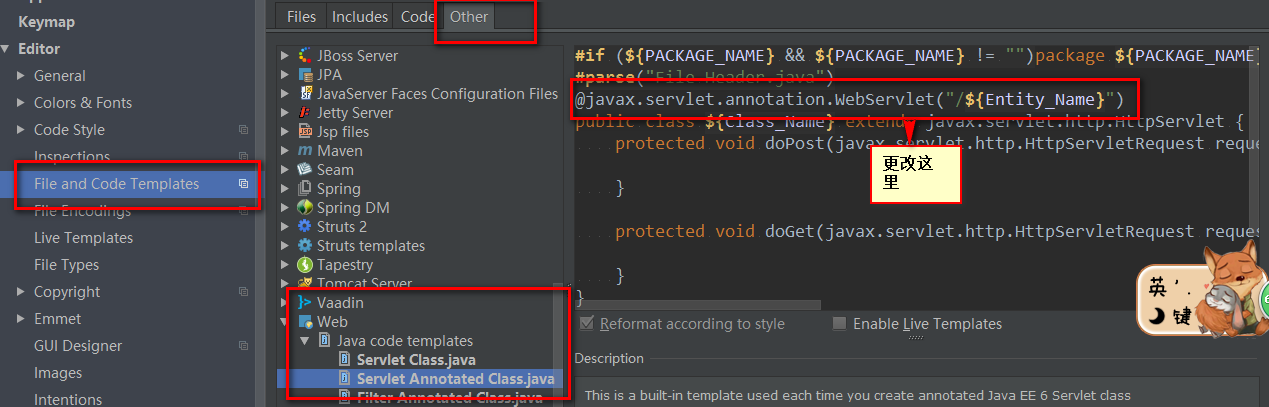This screenshot has width=1269, height=407.
Task: Click the Jsp files icon
Action: (x=305, y=132)
